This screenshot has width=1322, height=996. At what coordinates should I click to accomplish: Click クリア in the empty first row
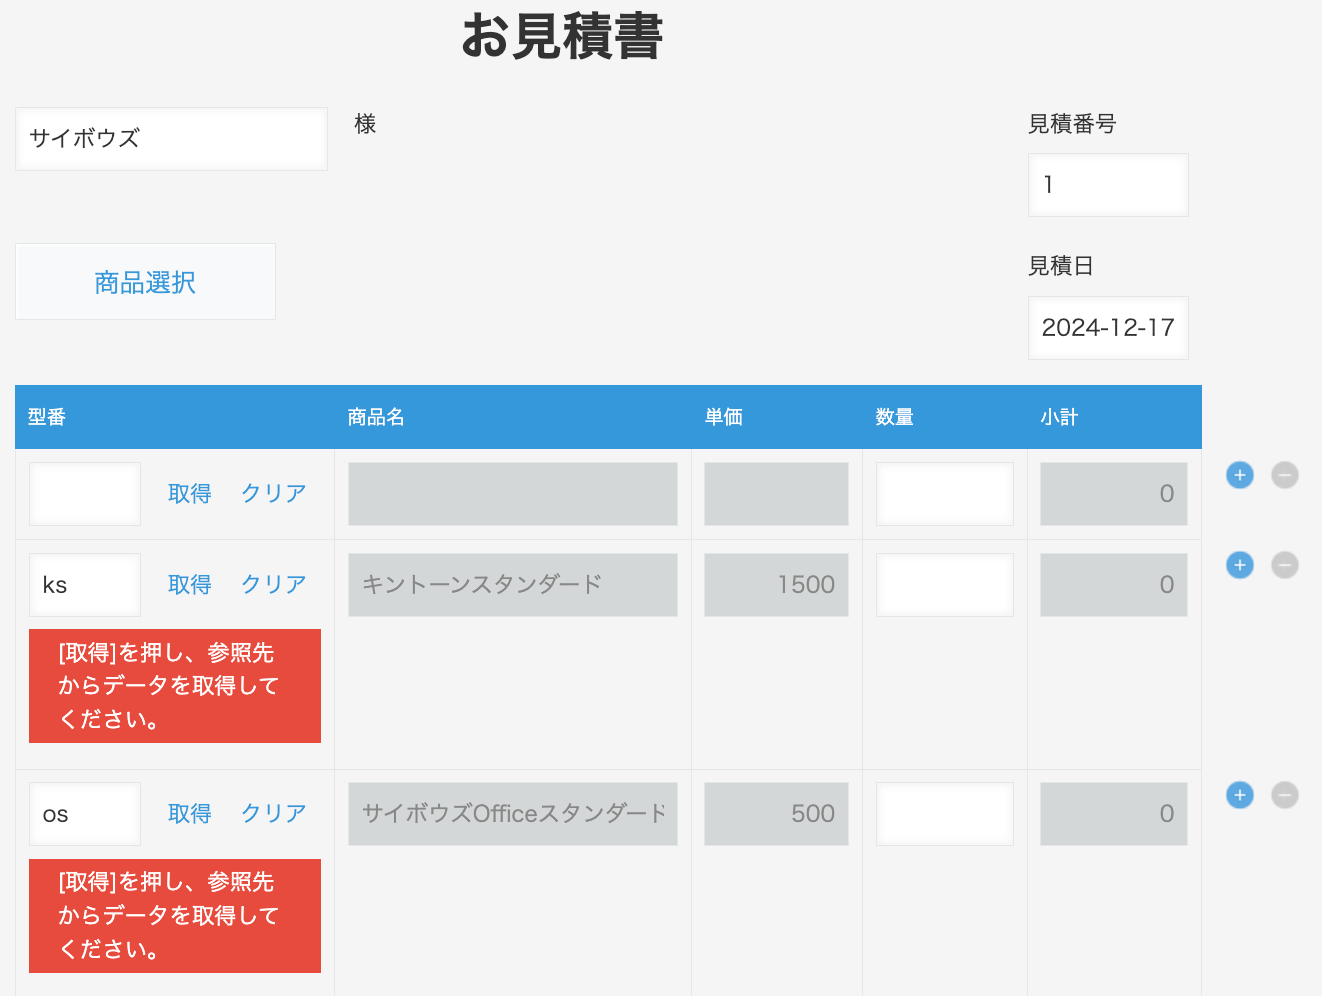[x=273, y=493]
